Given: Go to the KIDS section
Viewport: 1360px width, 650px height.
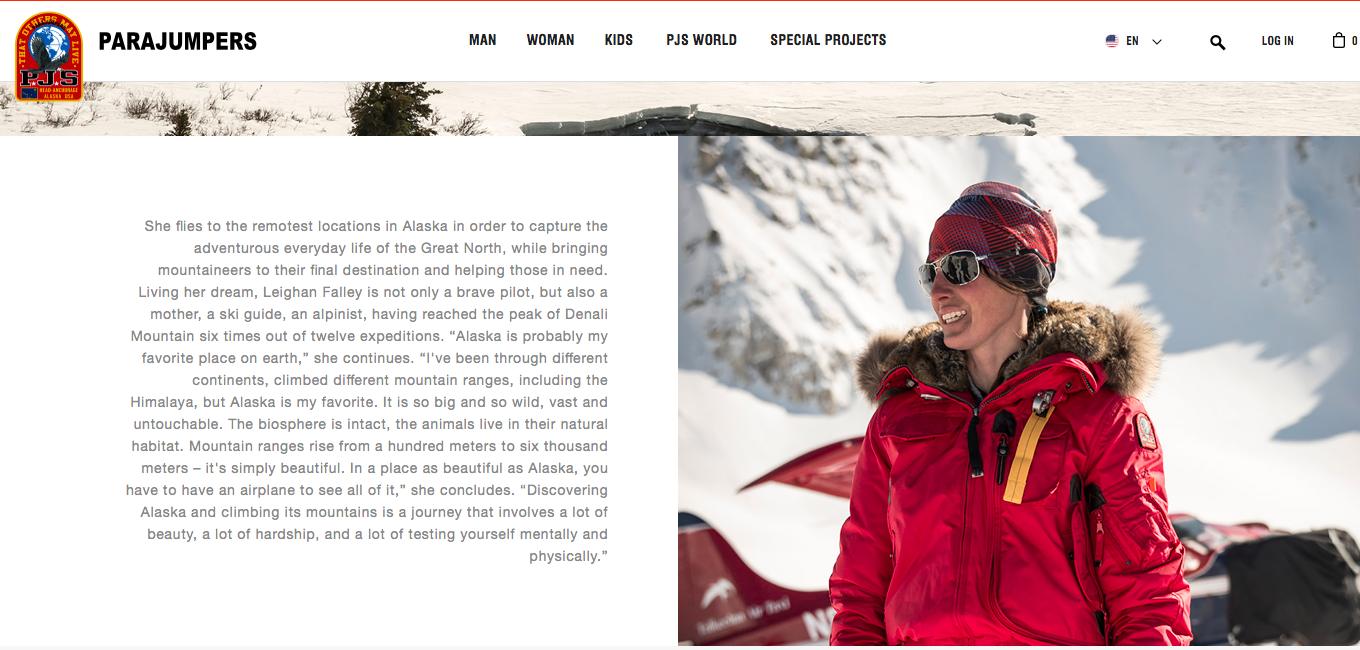Looking at the screenshot, I should 619,40.
